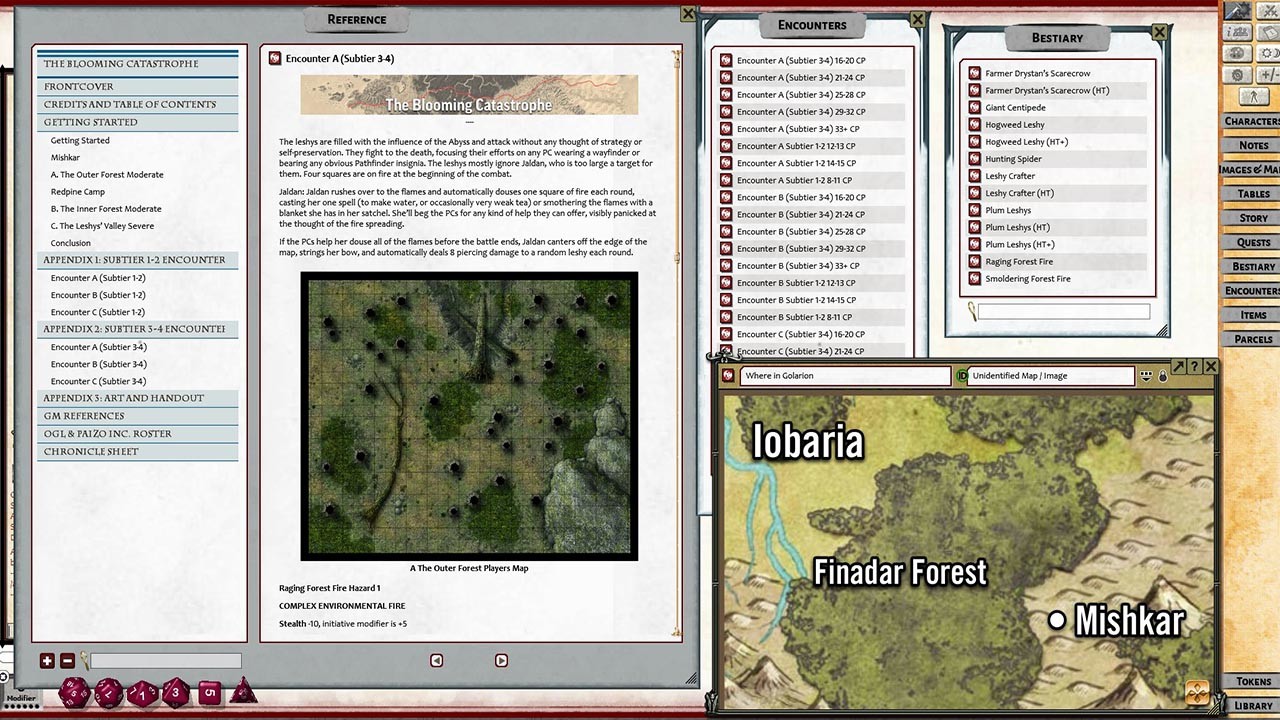Click the quill pointer toggle in the Bestiary window

coord(972,312)
